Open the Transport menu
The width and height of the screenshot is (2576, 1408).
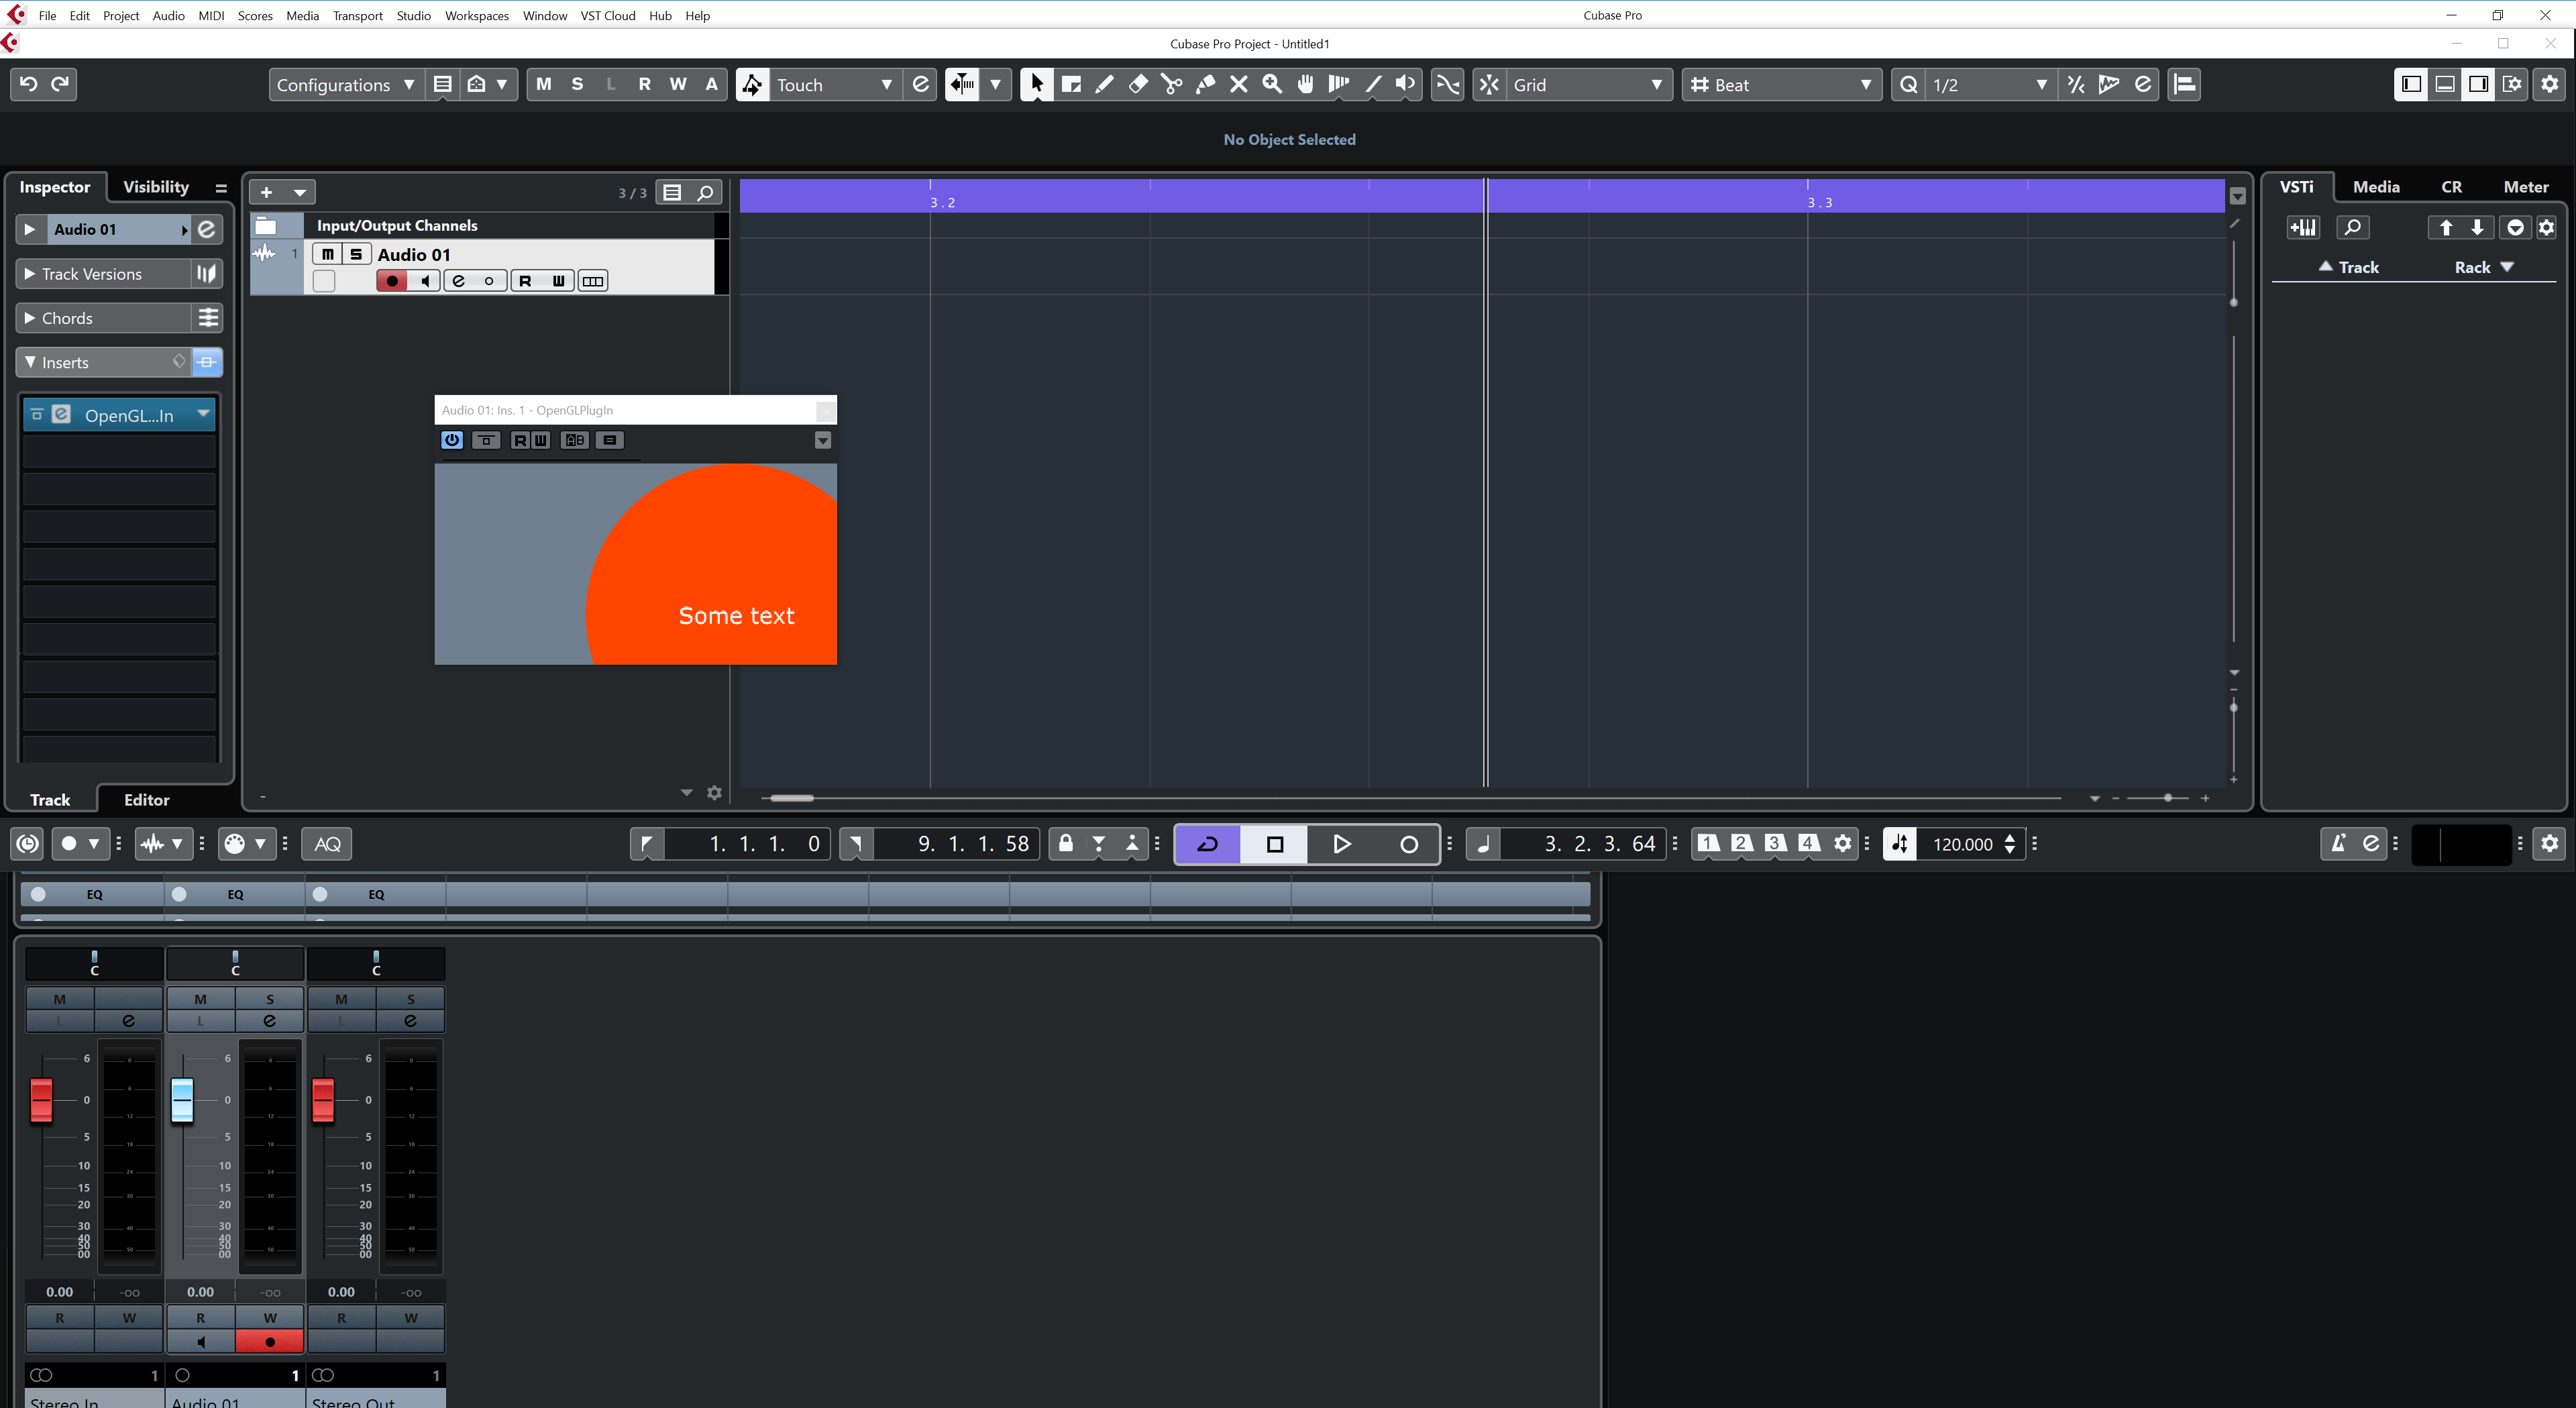click(x=357, y=15)
